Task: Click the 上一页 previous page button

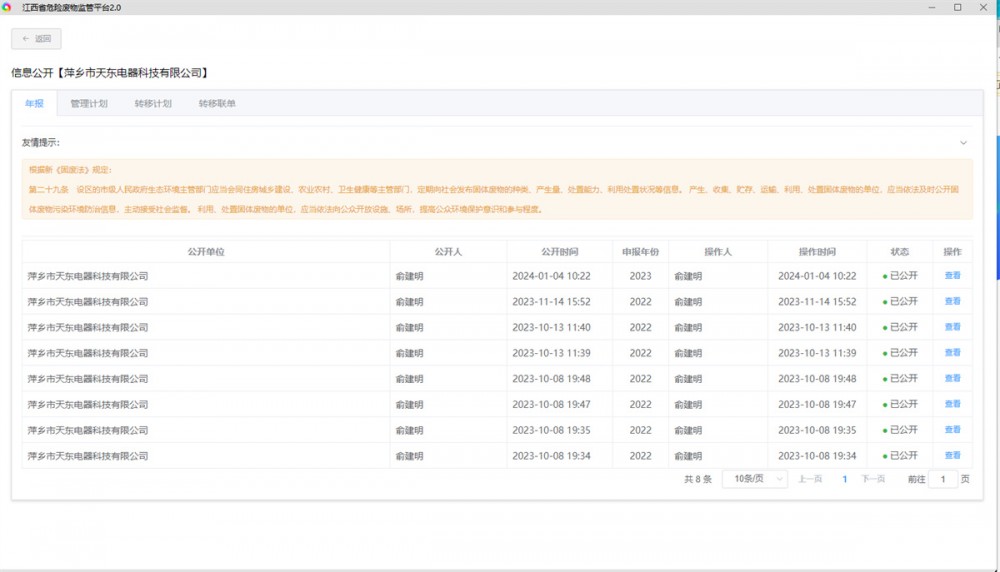Action: pyautogui.click(x=810, y=479)
